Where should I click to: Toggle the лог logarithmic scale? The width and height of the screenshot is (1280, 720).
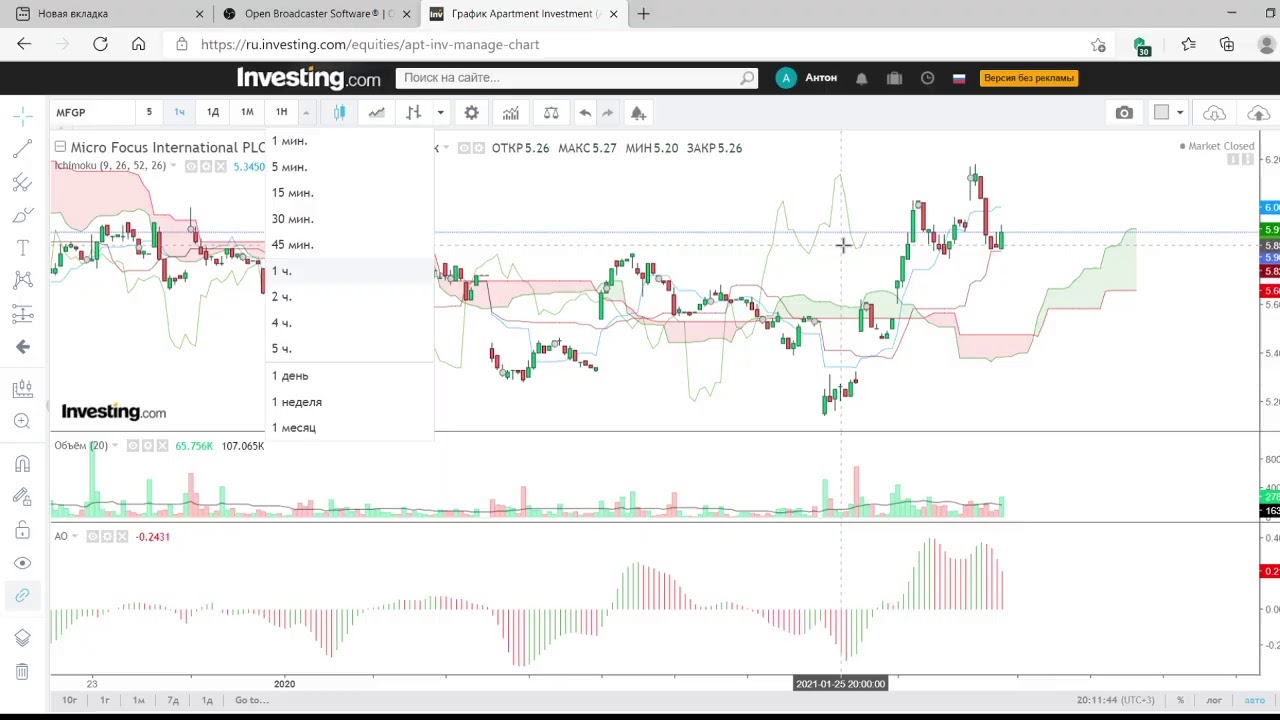click(x=1214, y=700)
